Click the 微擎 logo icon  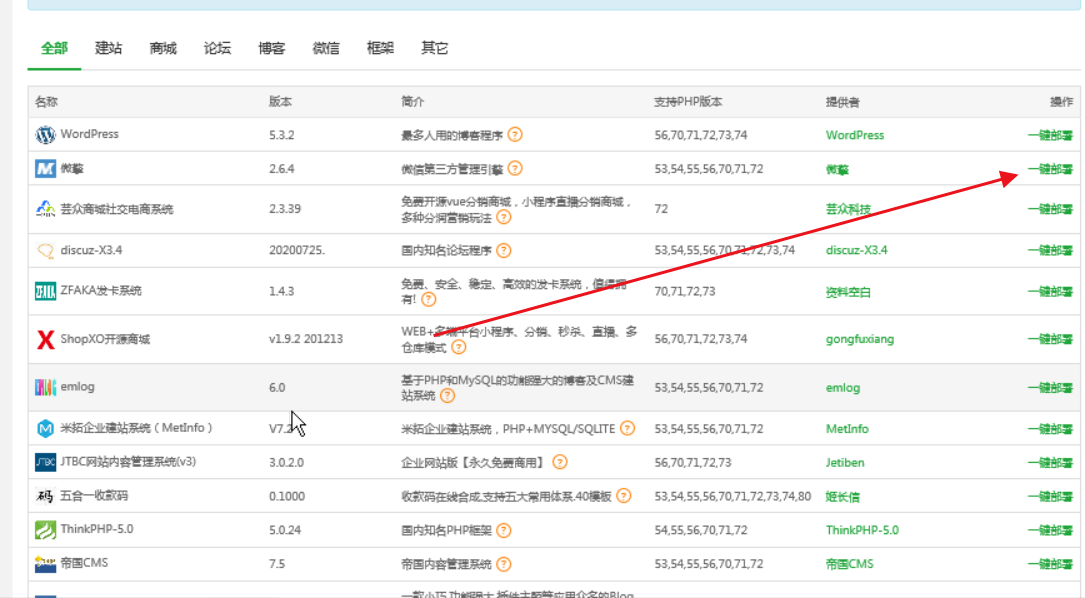pos(45,168)
